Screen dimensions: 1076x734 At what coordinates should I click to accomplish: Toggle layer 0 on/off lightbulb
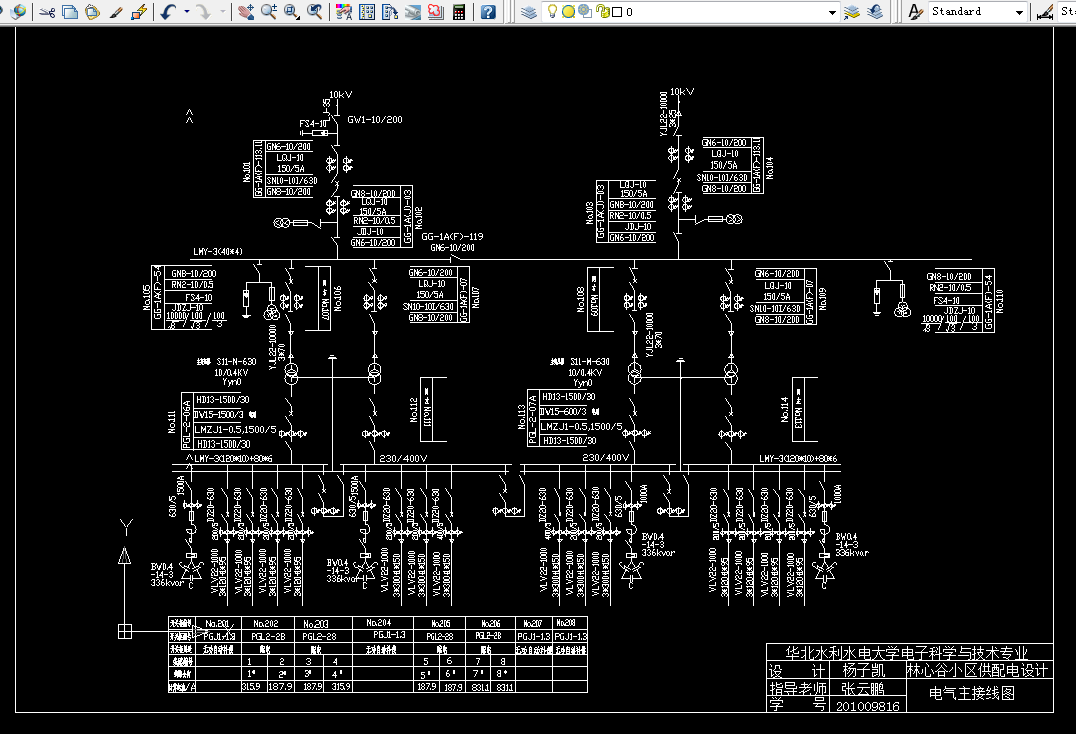(x=552, y=12)
